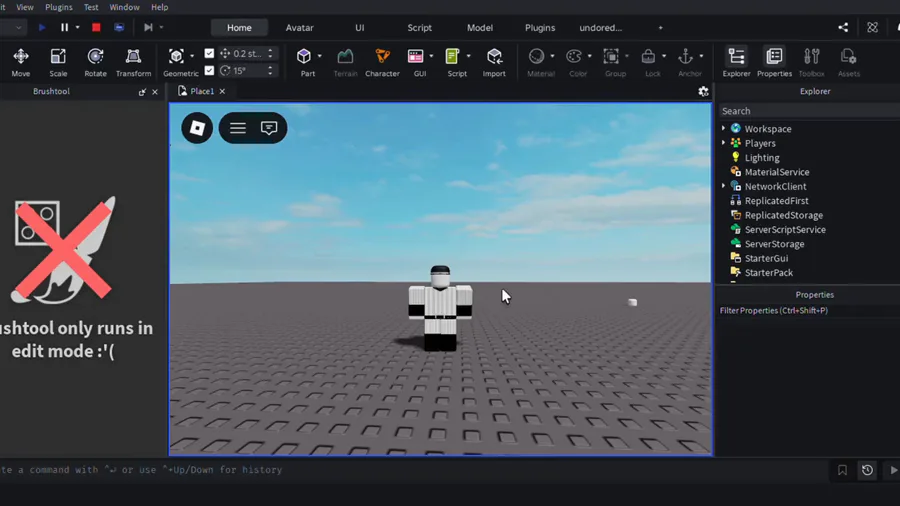Expand the Workspace tree node
Viewport: 900px width, 506px height.
[x=723, y=129]
